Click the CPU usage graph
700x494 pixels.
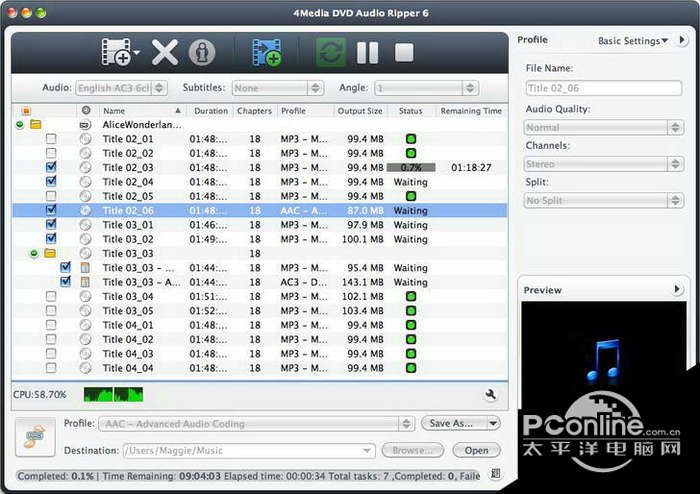tap(113, 394)
